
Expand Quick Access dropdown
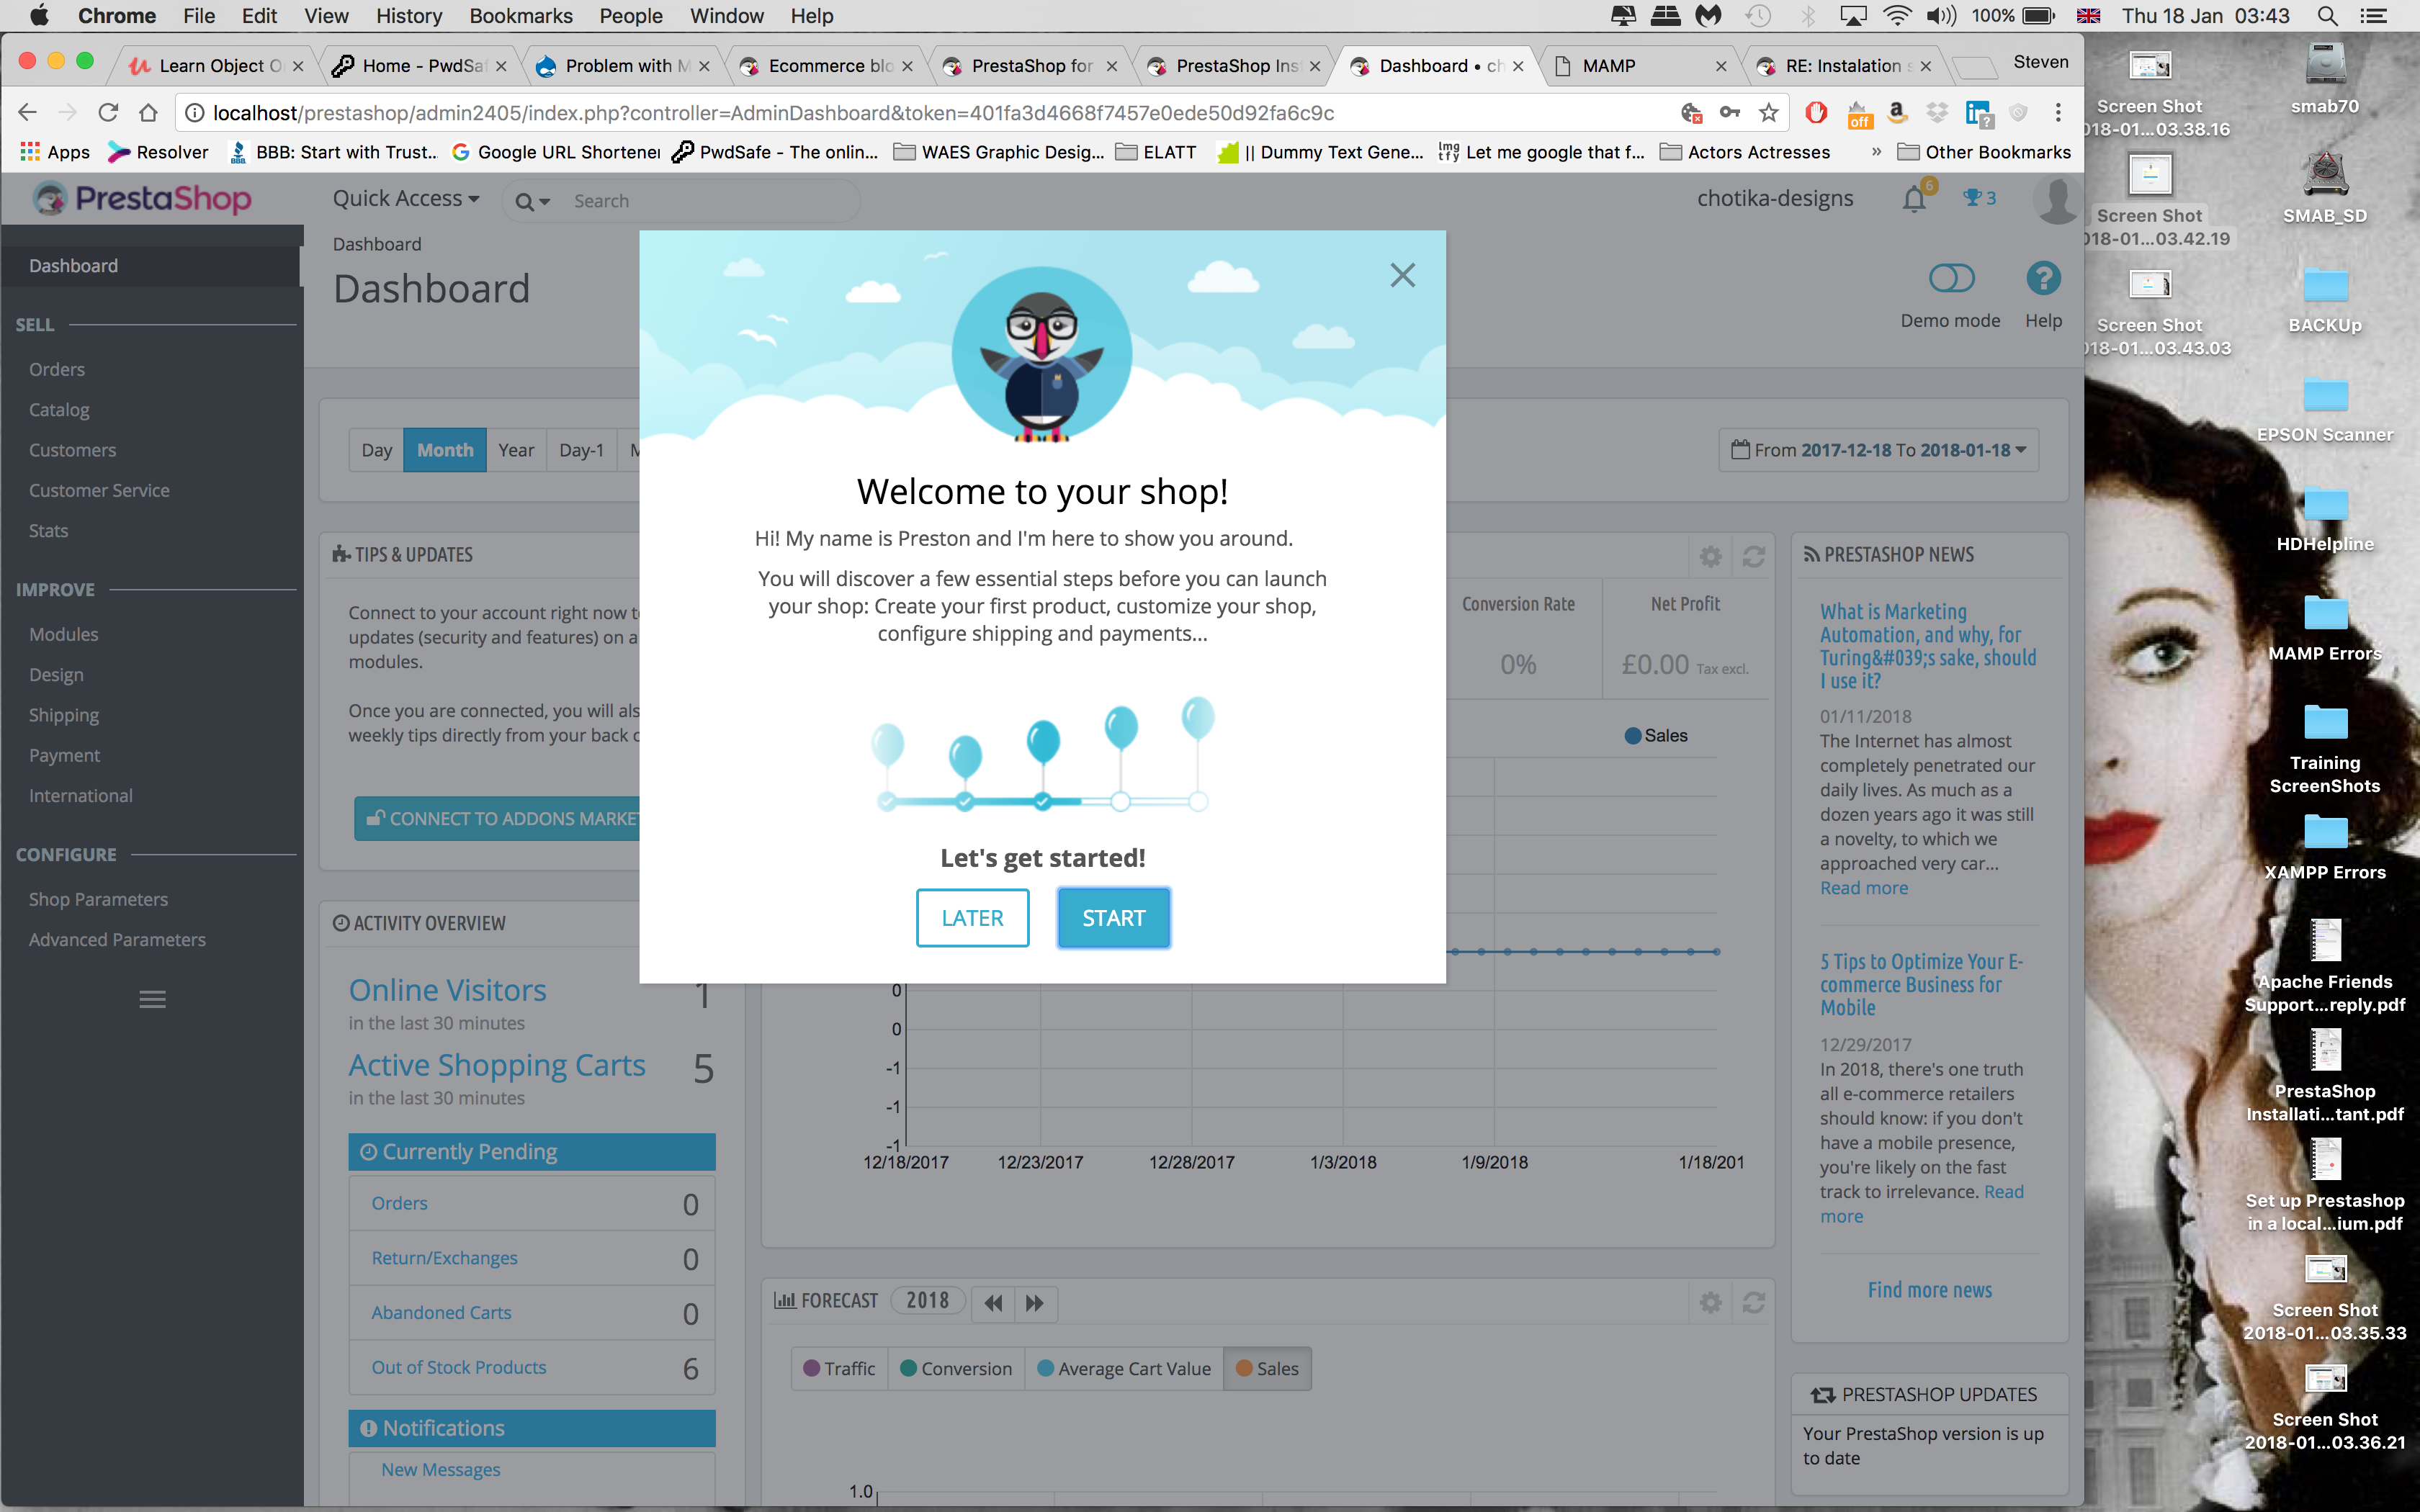(406, 199)
